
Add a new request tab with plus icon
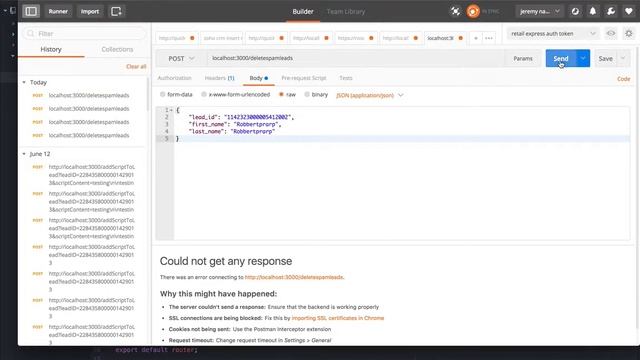click(x=476, y=38)
